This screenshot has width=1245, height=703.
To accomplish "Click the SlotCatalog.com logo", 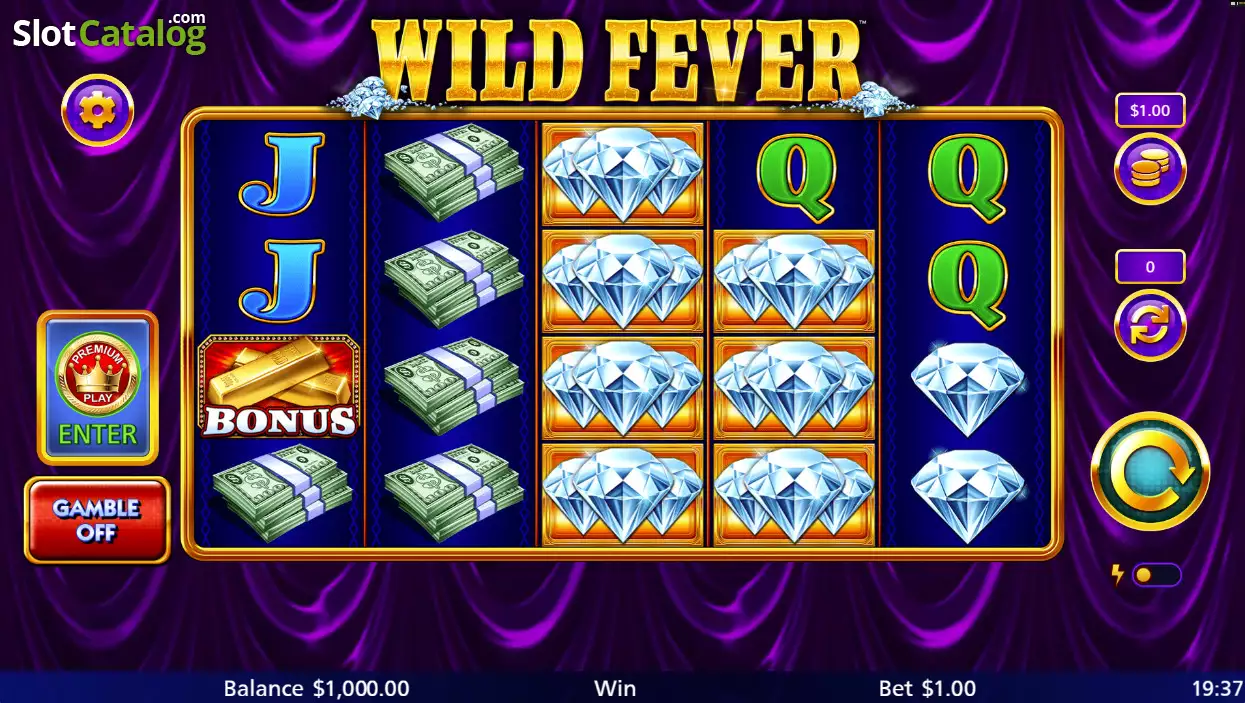I will 110,32.
